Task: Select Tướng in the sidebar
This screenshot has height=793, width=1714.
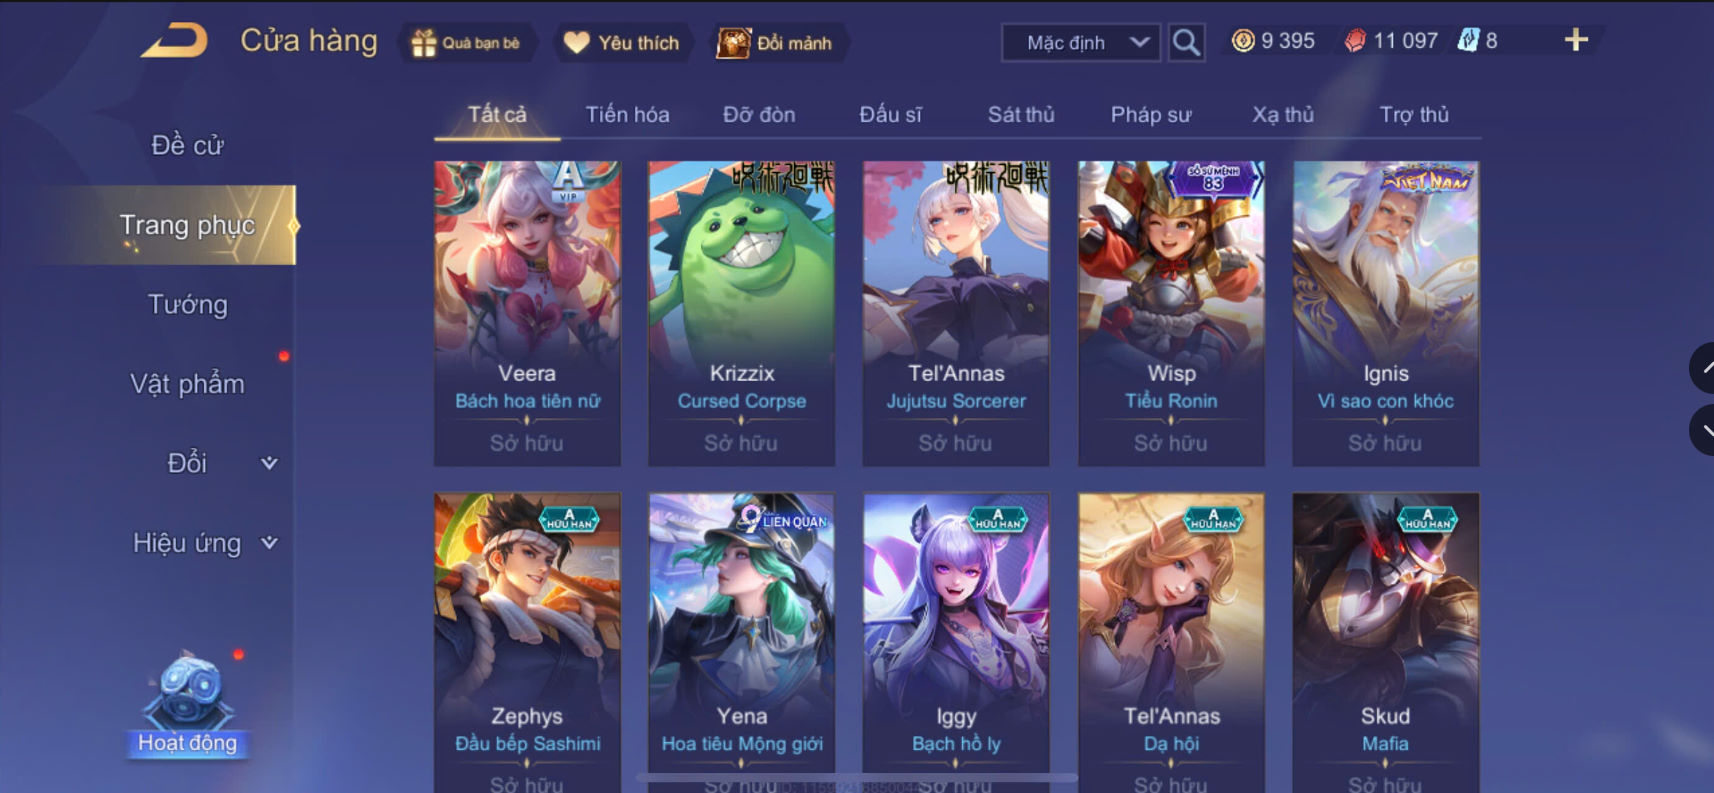Action: click(x=188, y=304)
